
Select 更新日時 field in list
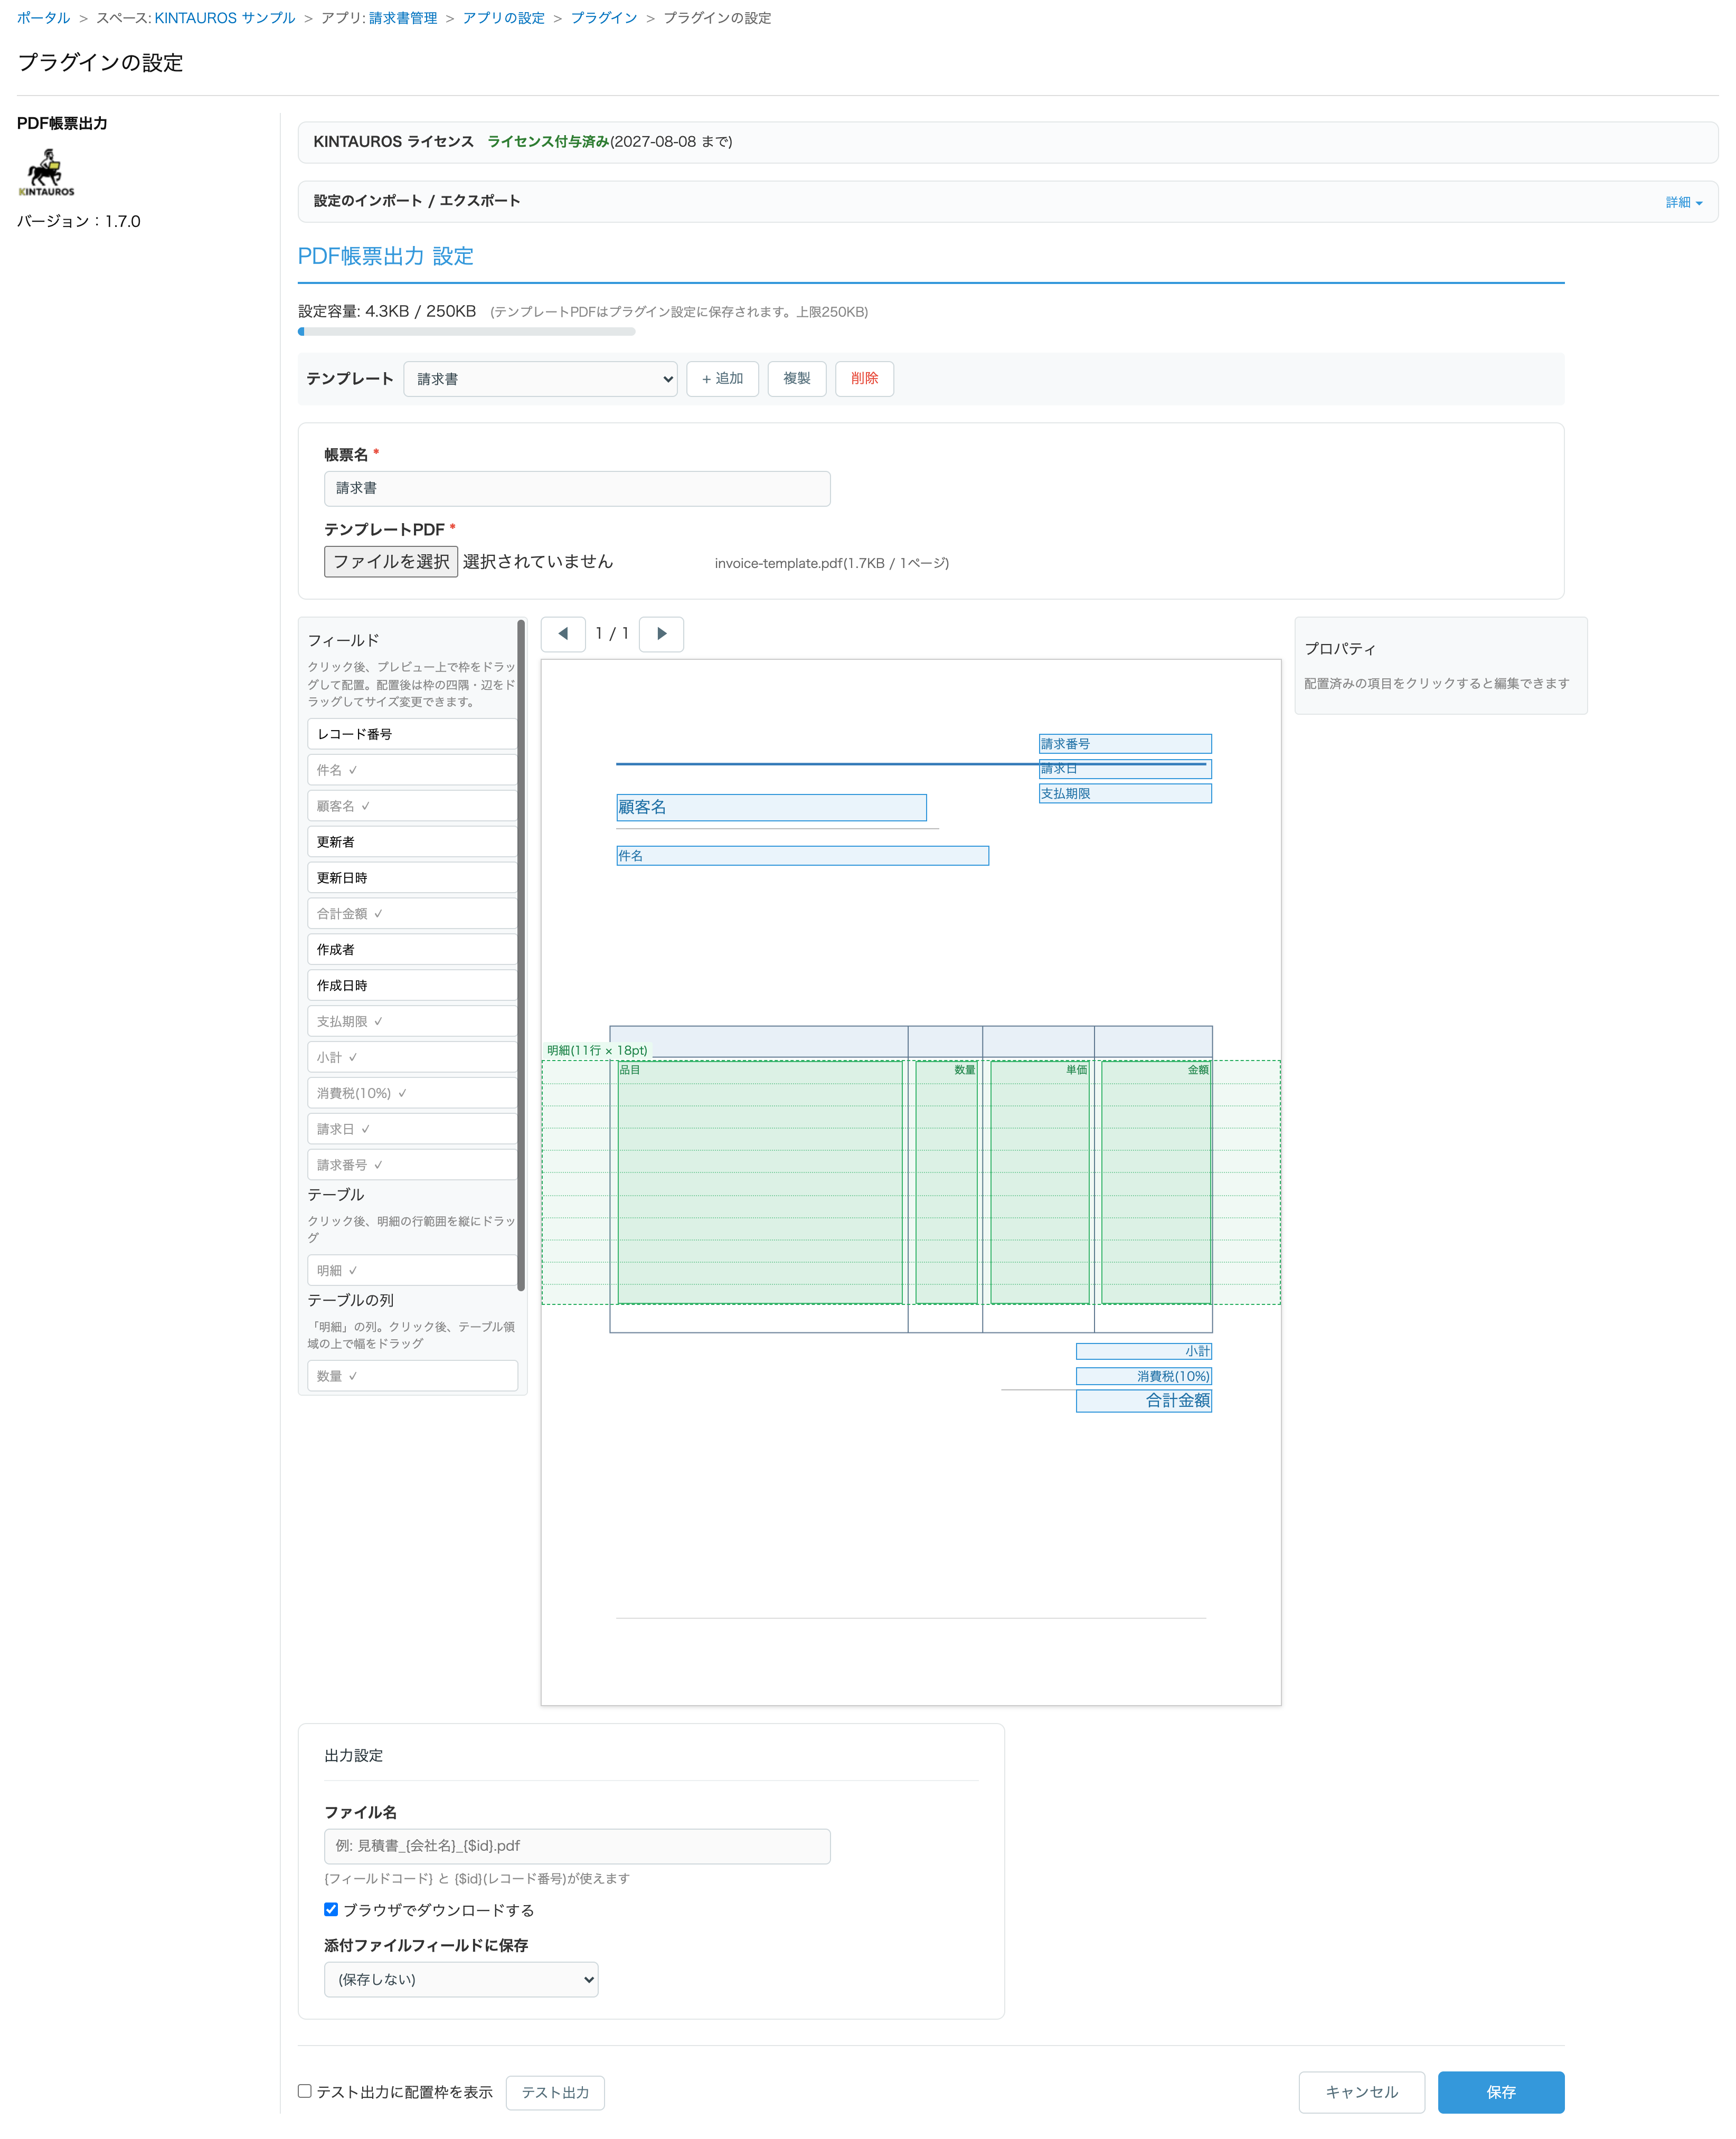click(x=412, y=878)
